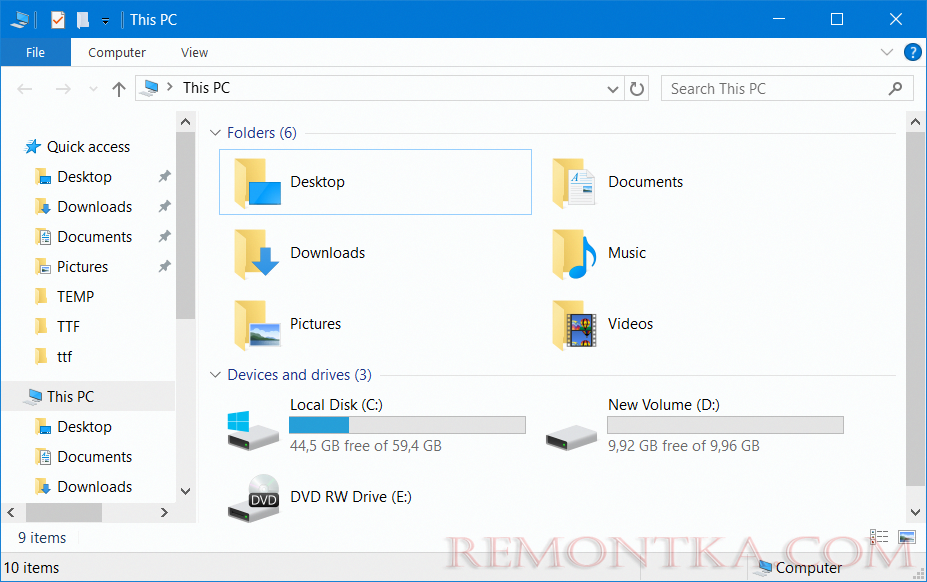Unpin Downloads via its pin icon
This screenshot has height=582, width=927.
pos(164,206)
